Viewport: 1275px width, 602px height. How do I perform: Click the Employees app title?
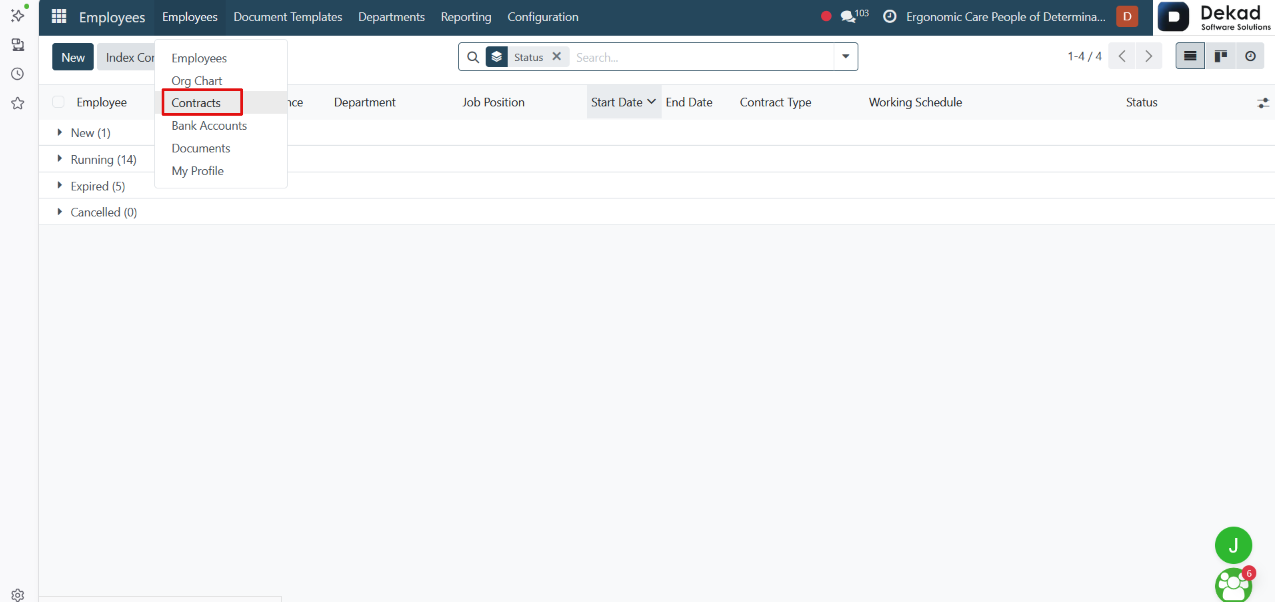(x=112, y=17)
